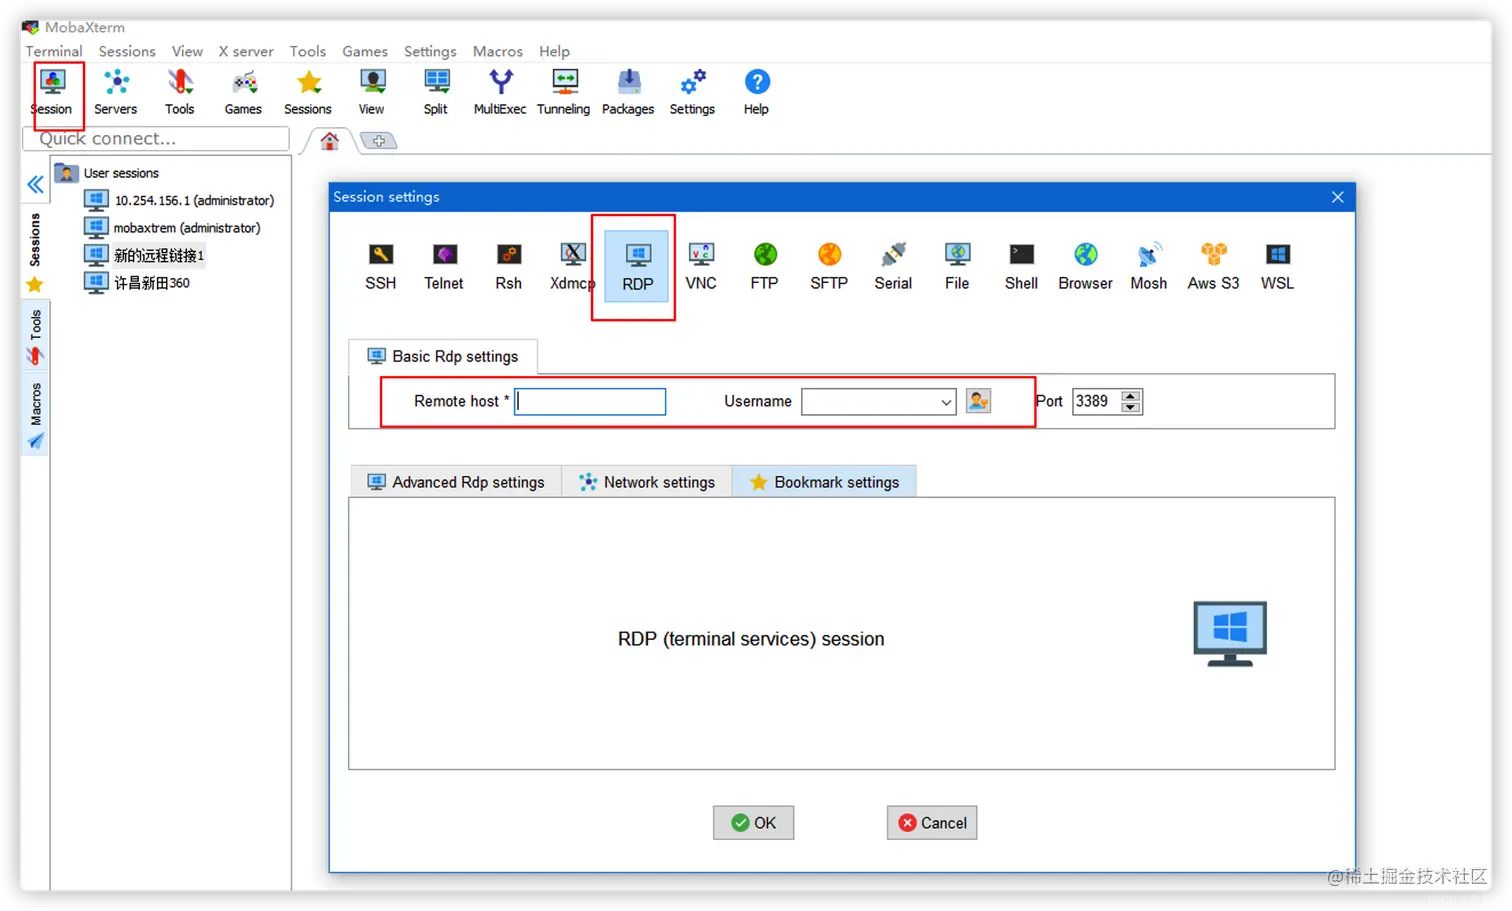Click the Quick connect search box

(x=157, y=139)
